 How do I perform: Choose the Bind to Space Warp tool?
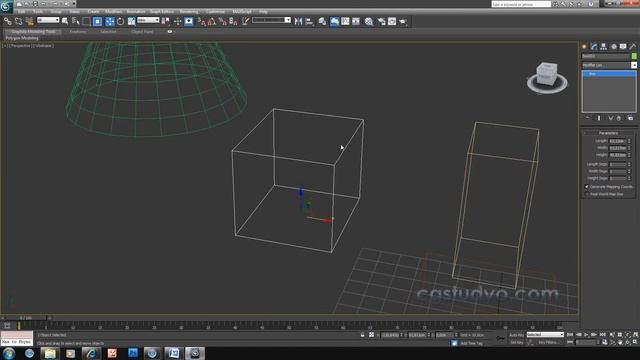[29, 21]
